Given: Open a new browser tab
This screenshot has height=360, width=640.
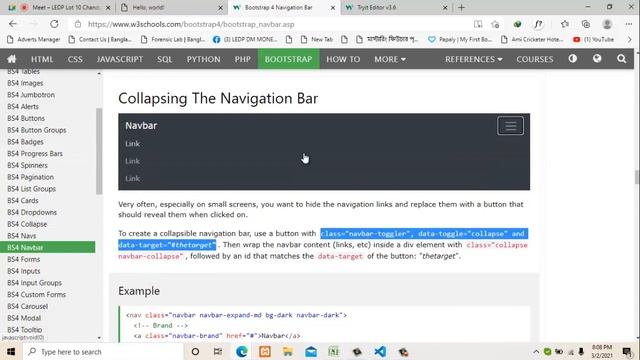Looking at the screenshot, I should 461,7.
